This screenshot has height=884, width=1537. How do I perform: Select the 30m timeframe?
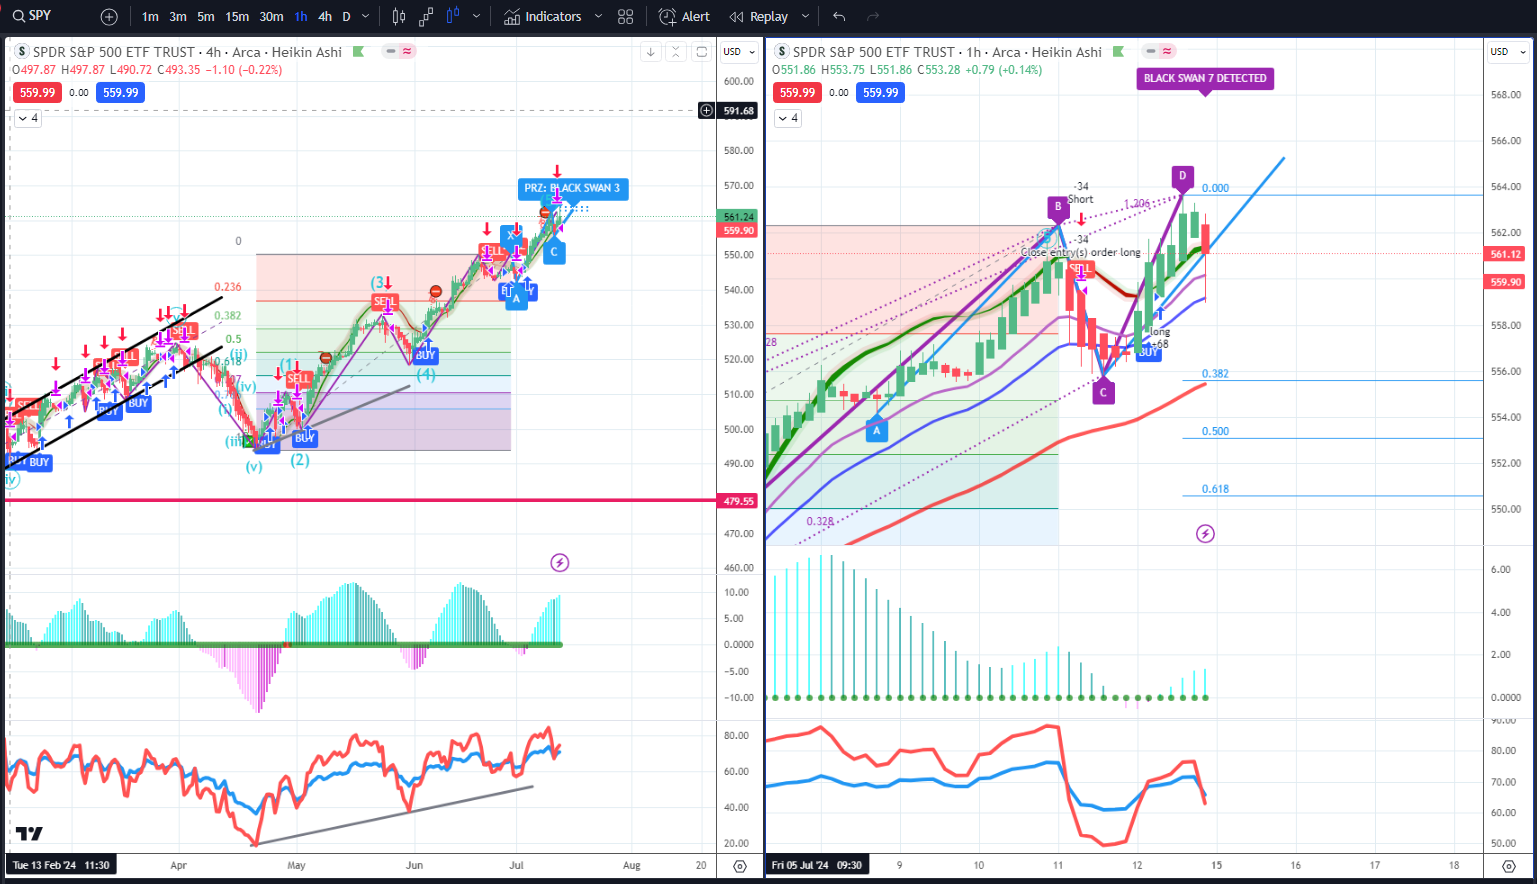(x=271, y=17)
